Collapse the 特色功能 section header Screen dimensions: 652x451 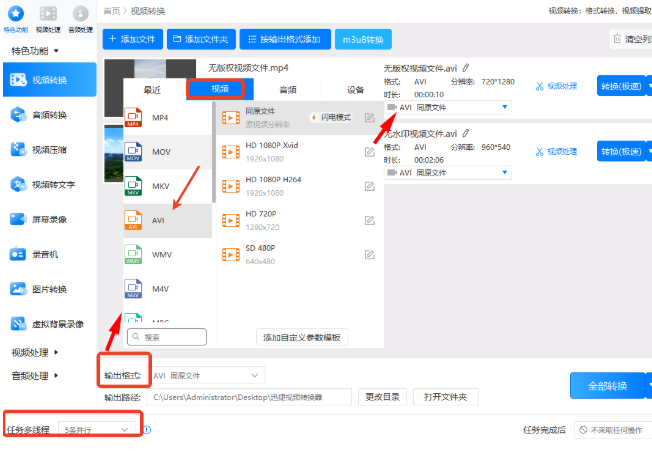(35, 51)
